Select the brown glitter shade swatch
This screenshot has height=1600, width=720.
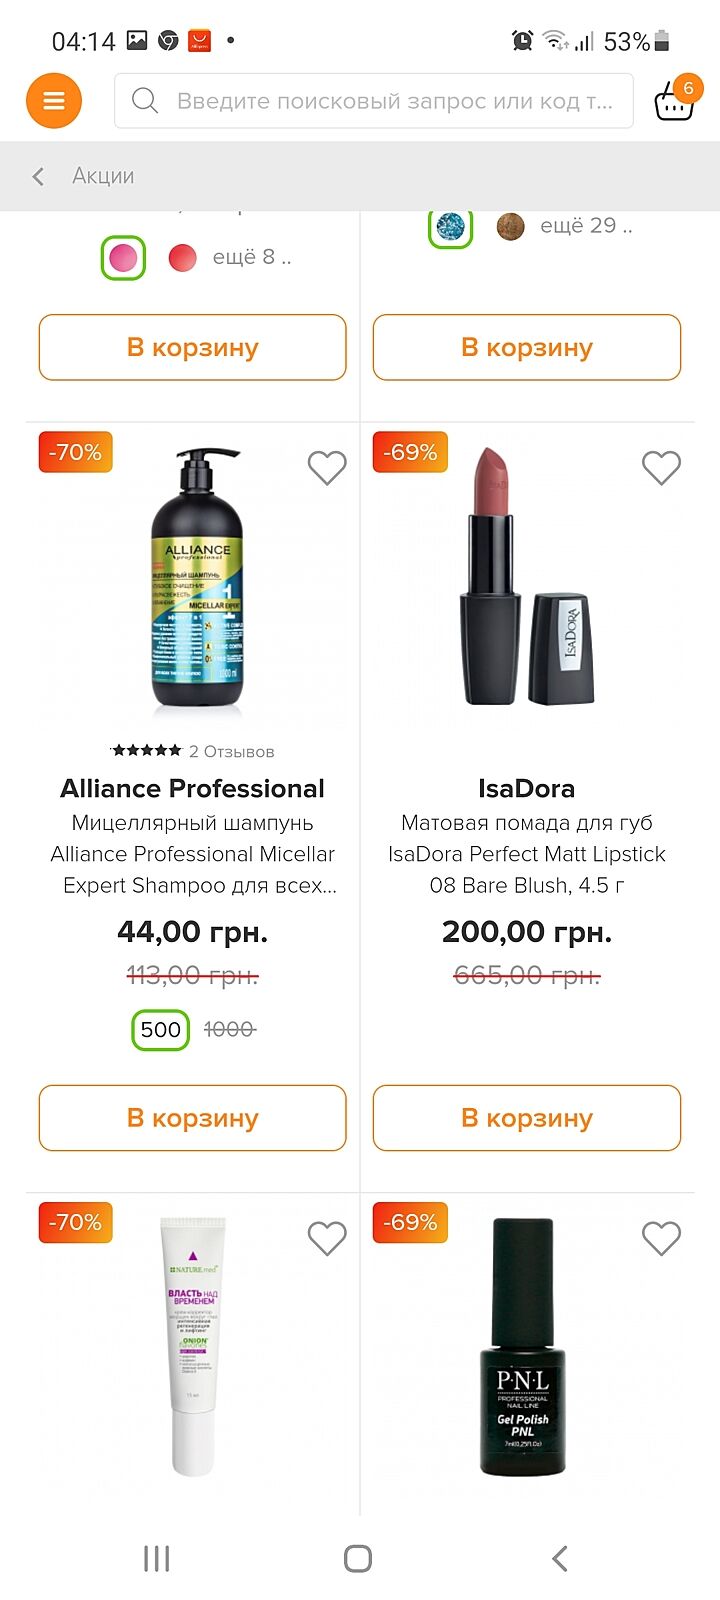[511, 226]
